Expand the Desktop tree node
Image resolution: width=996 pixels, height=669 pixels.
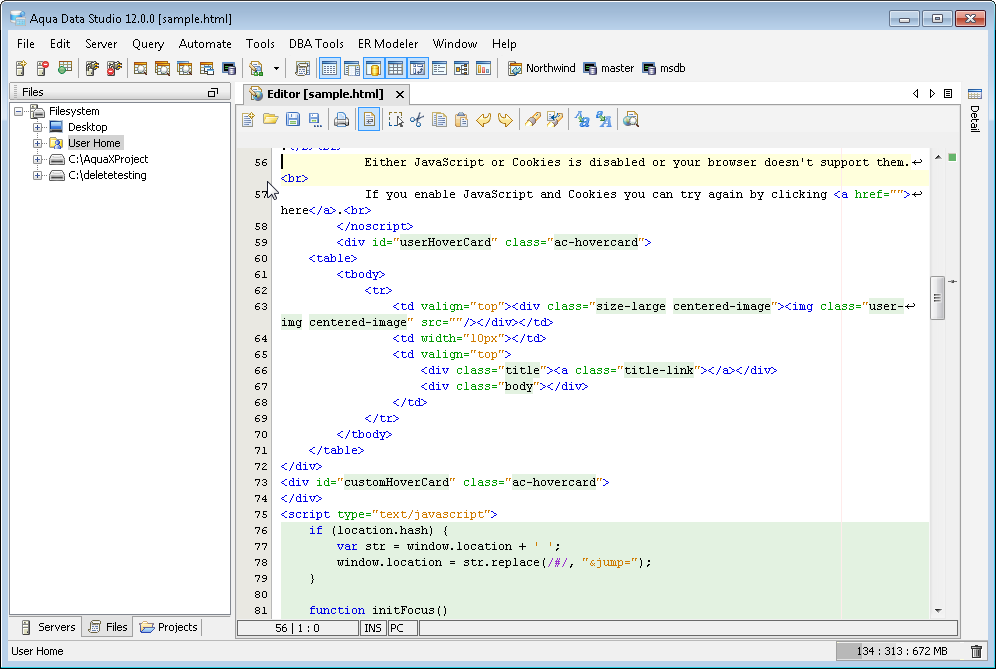point(38,127)
